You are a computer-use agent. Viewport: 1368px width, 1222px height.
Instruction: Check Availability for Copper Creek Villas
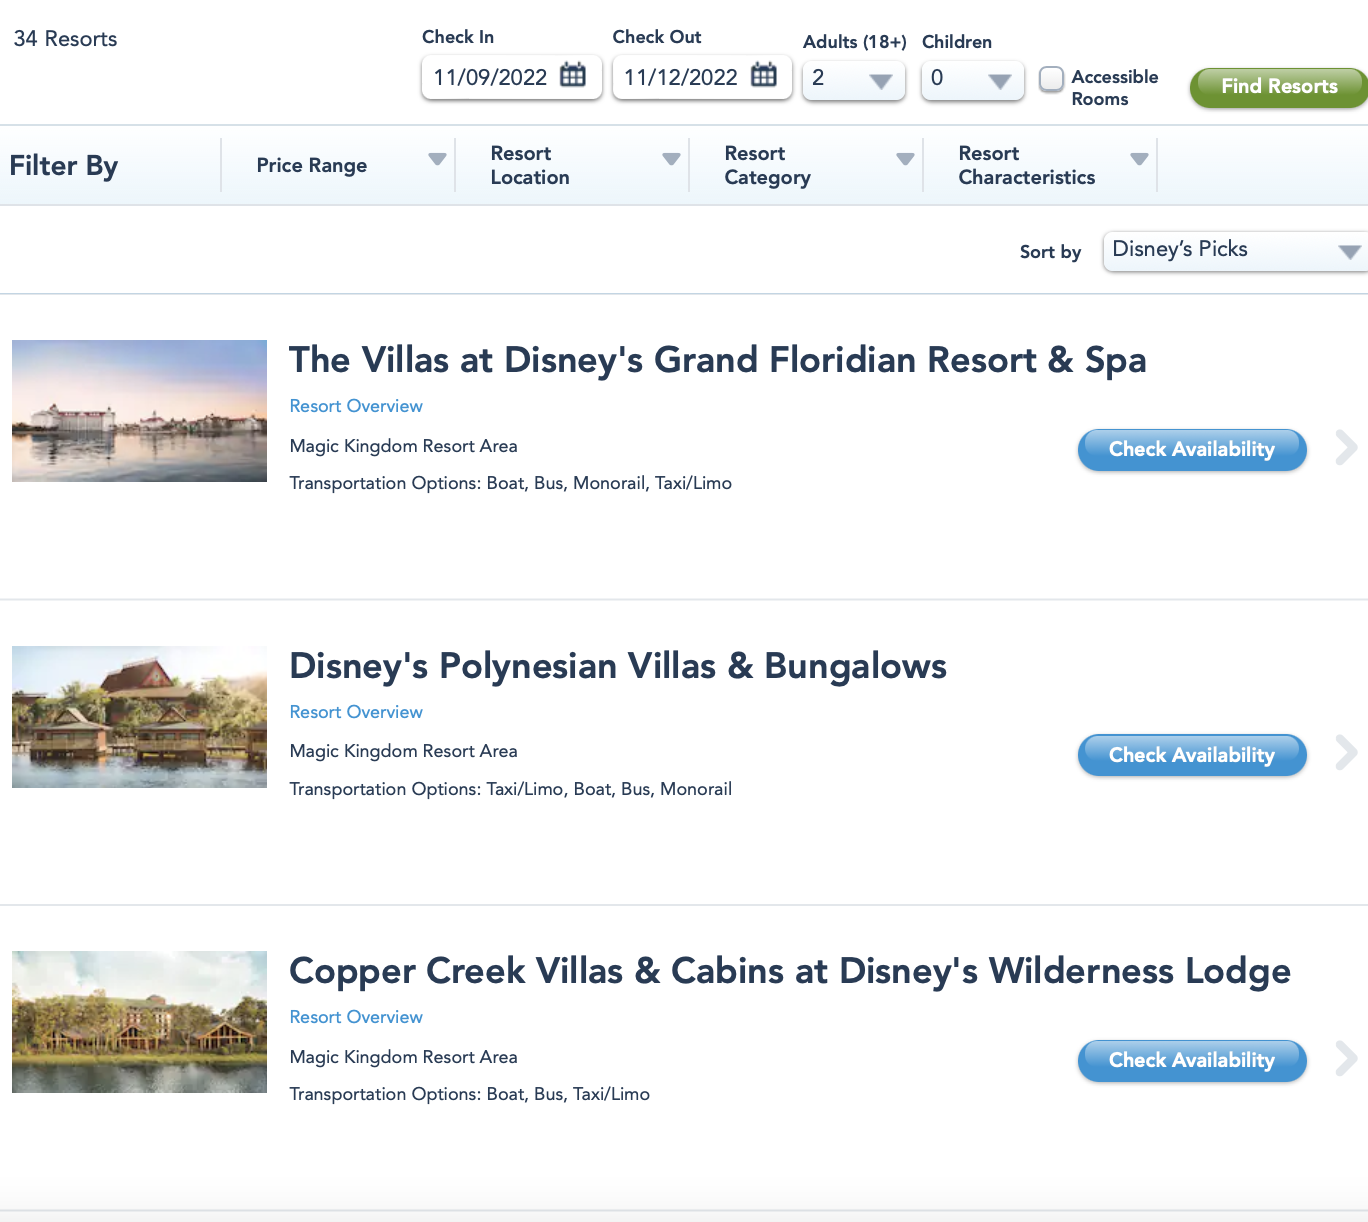[x=1191, y=1061]
